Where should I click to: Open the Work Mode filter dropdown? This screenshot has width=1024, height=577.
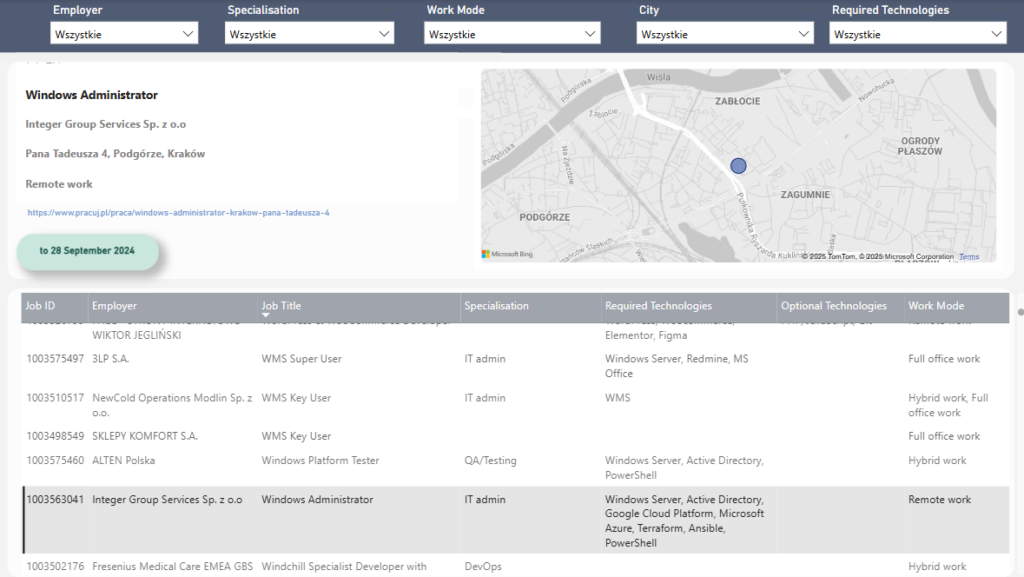pyautogui.click(x=512, y=34)
